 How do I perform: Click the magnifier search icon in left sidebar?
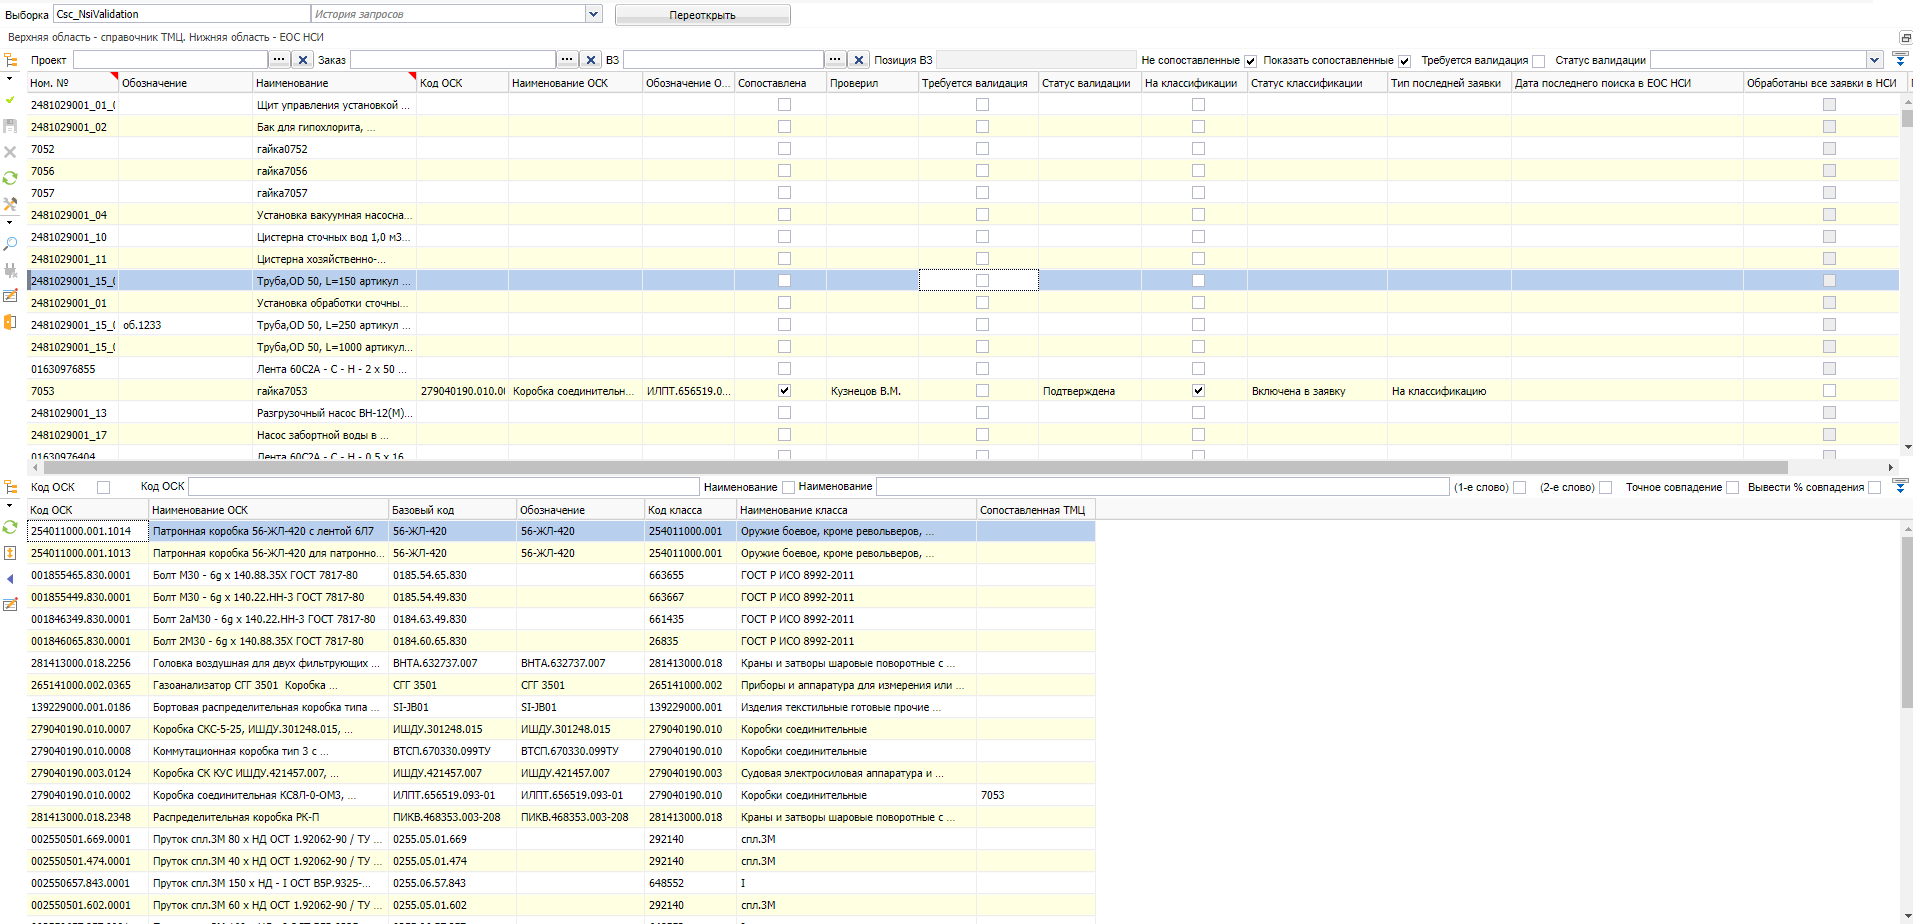click(x=10, y=244)
